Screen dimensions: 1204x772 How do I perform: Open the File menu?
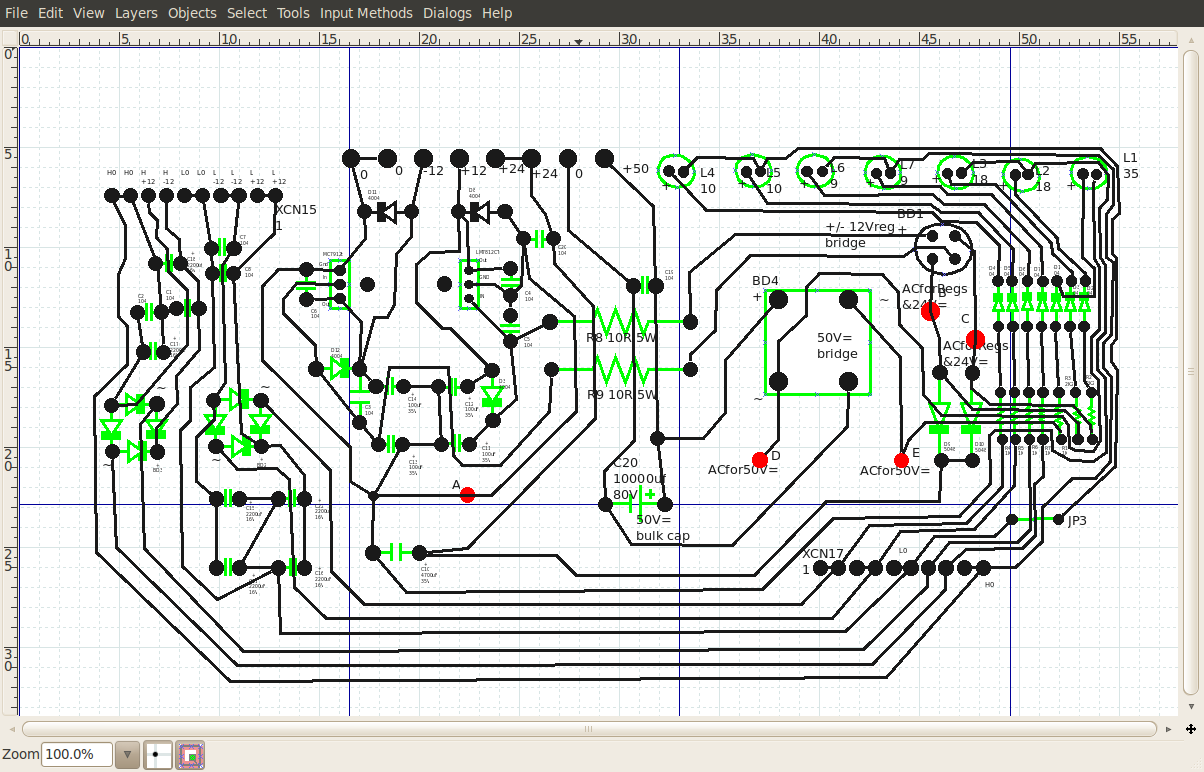coord(17,13)
